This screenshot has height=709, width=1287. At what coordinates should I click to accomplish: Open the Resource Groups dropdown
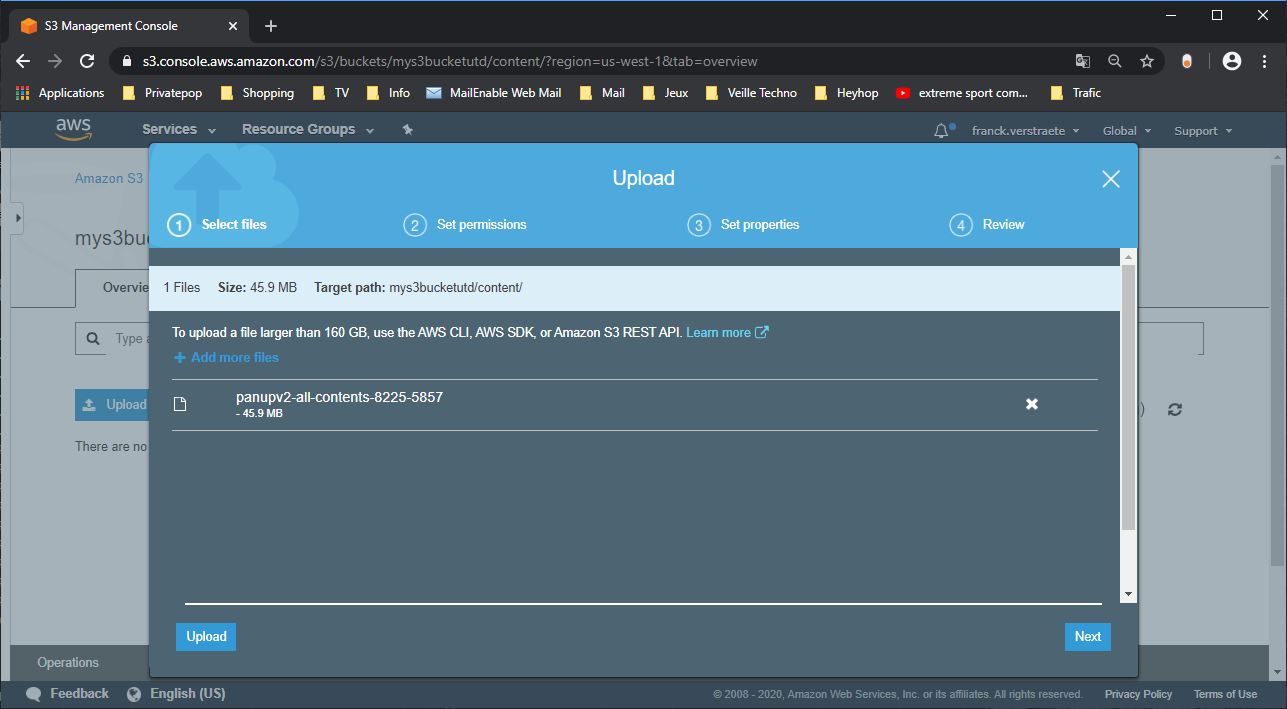pyautogui.click(x=308, y=130)
